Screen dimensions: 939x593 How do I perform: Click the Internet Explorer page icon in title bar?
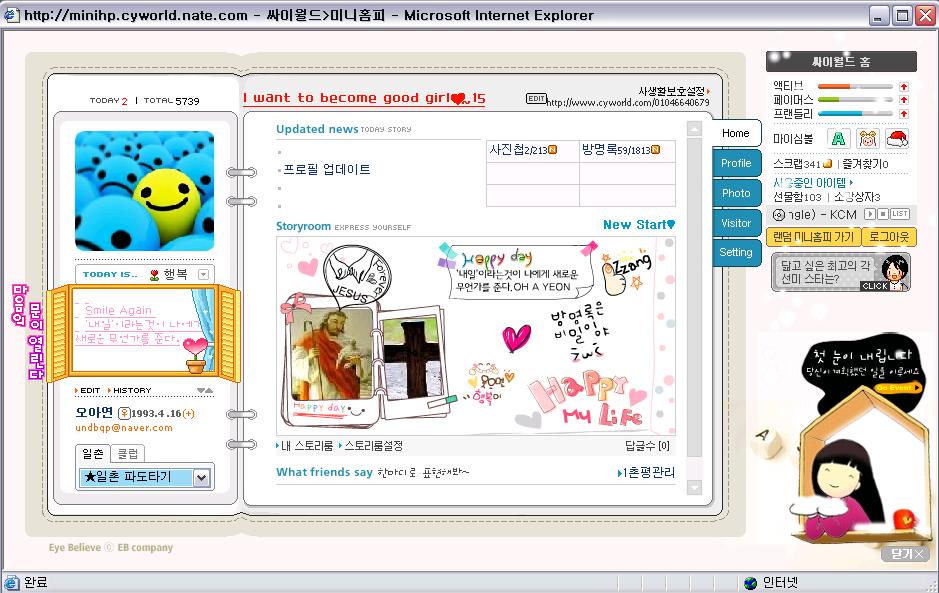pyautogui.click(x=11, y=15)
